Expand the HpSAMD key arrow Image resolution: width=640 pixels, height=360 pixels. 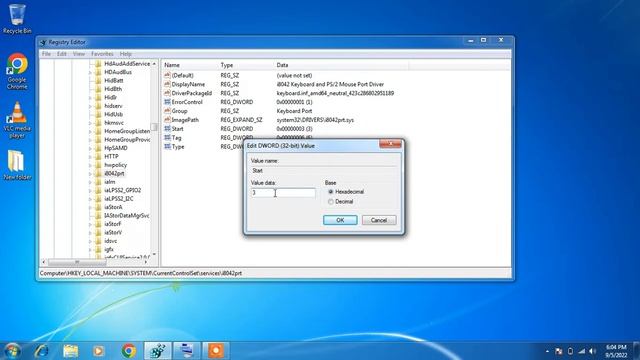90,148
